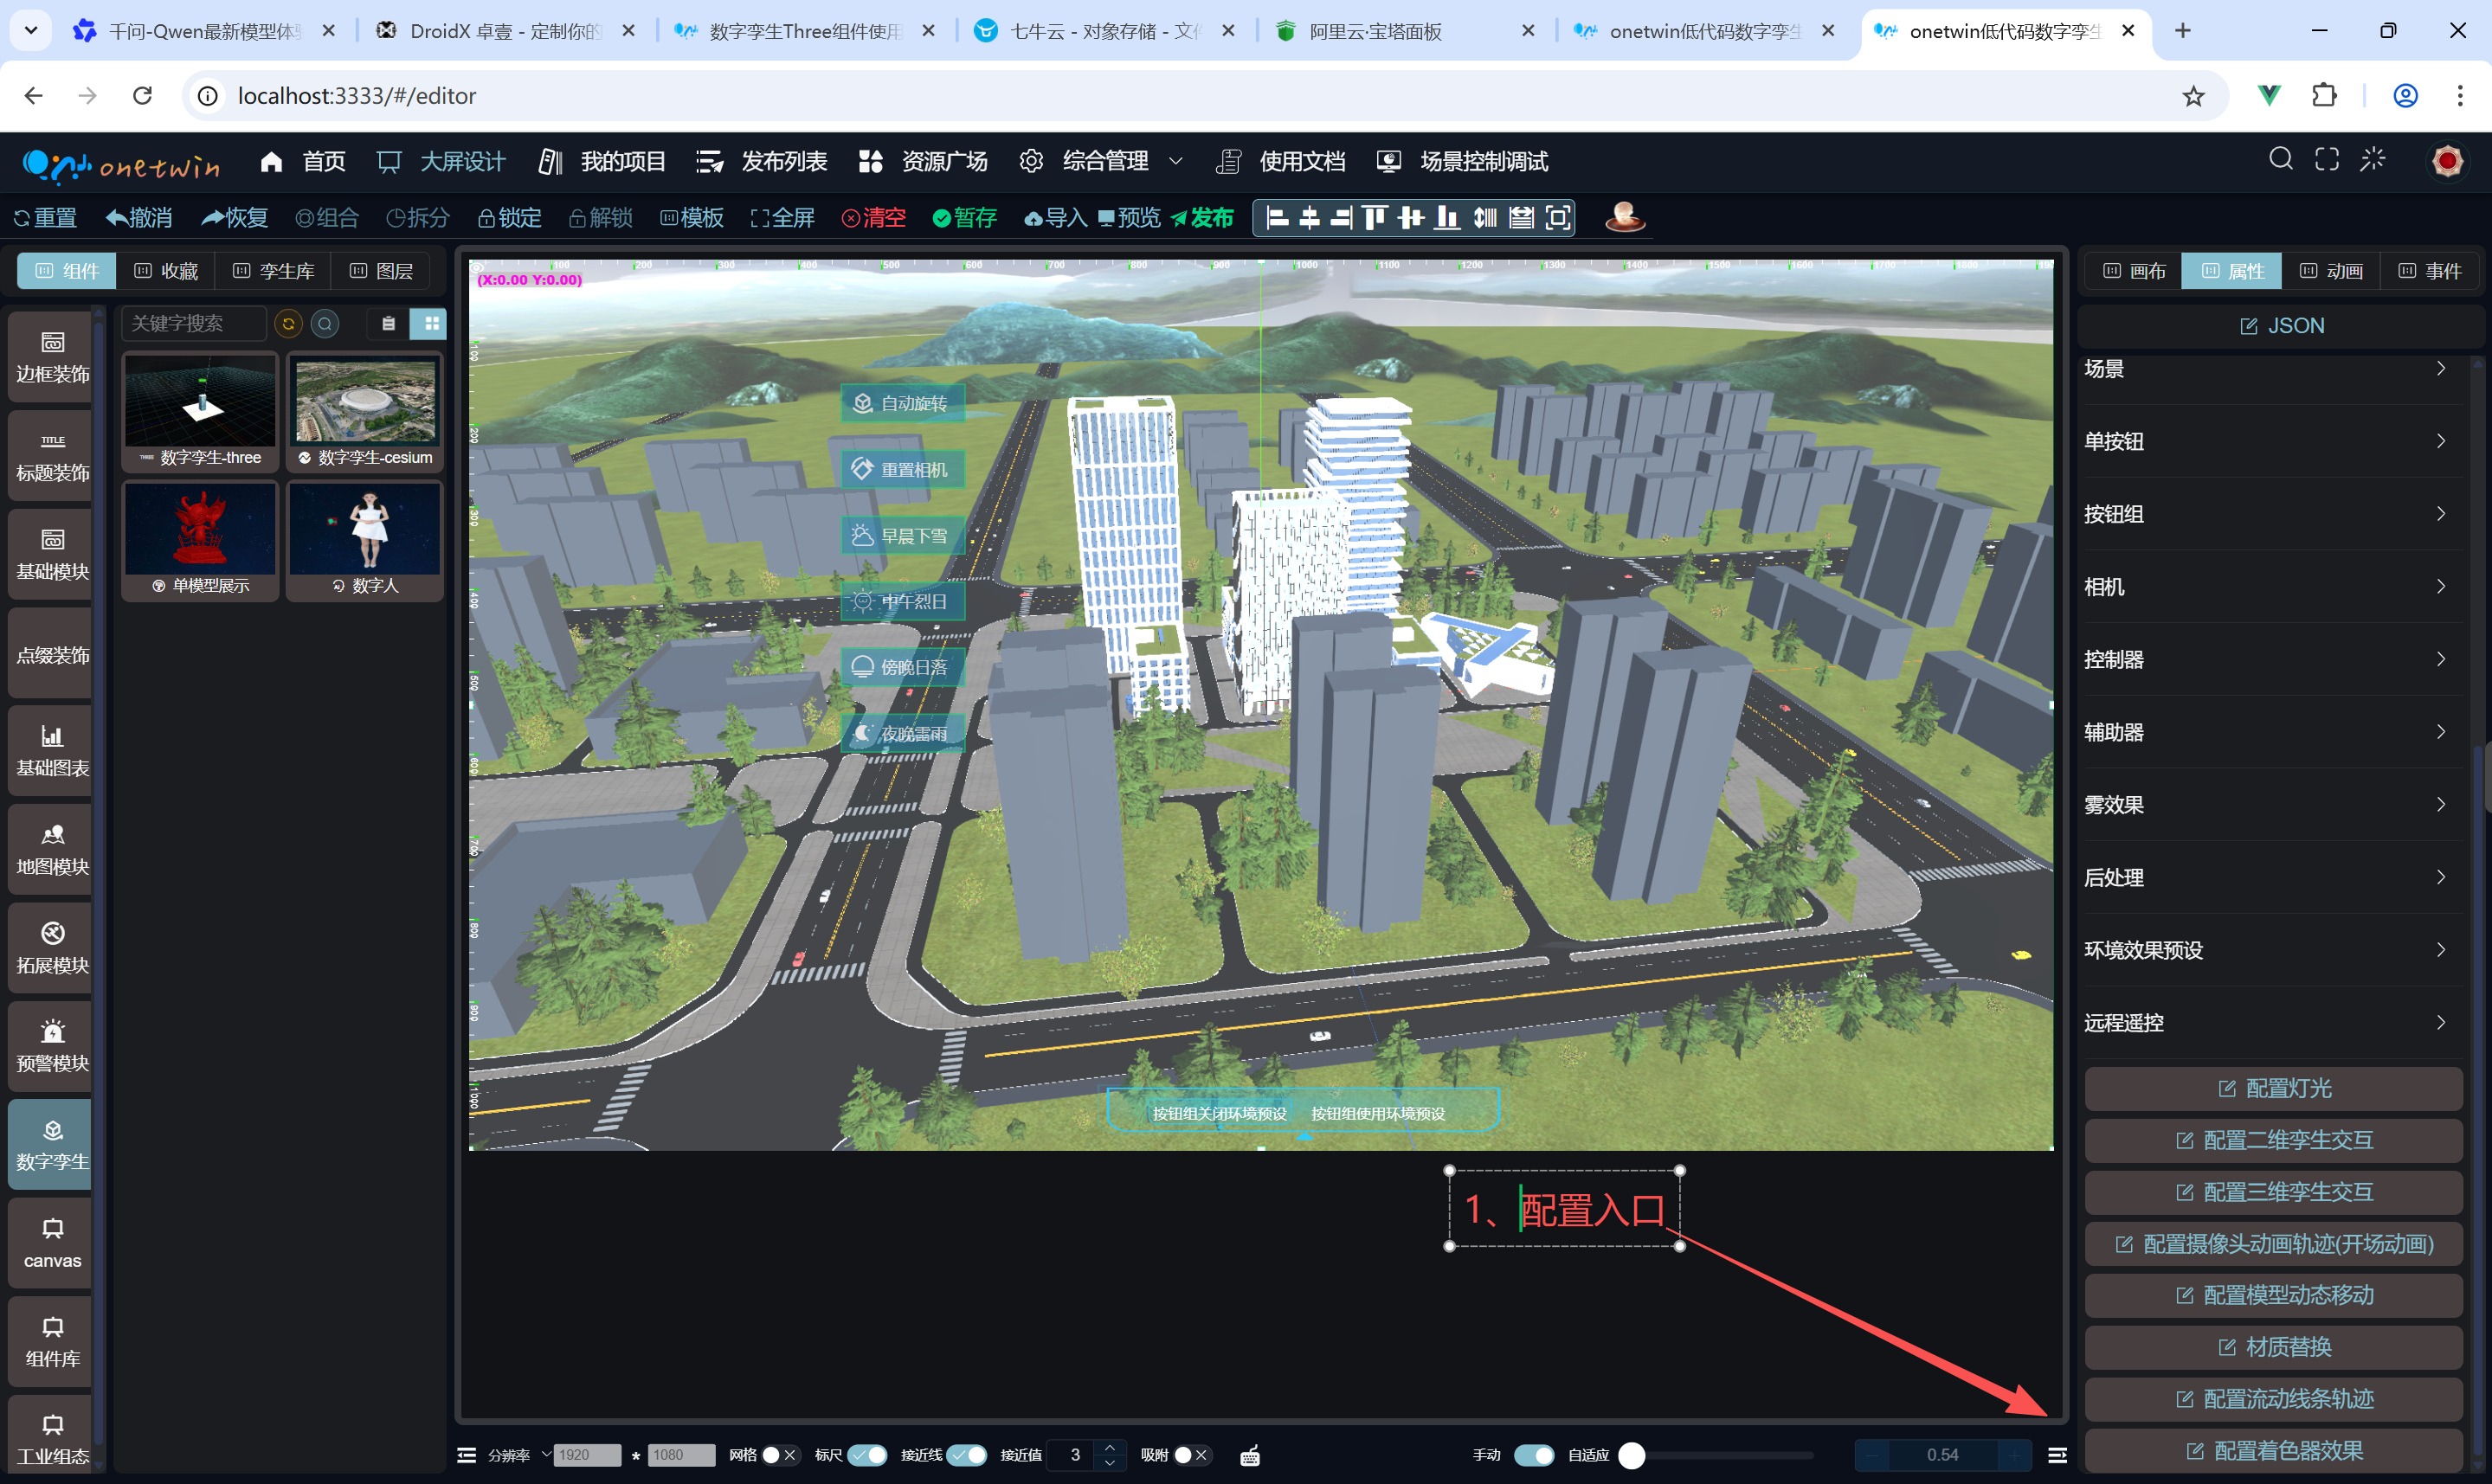Click the refresh icon beside keyword search

tap(288, 324)
